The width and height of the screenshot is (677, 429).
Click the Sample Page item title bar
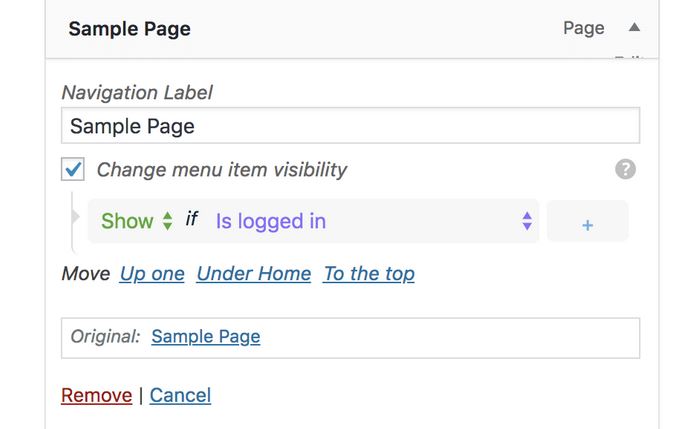point(352,29)
